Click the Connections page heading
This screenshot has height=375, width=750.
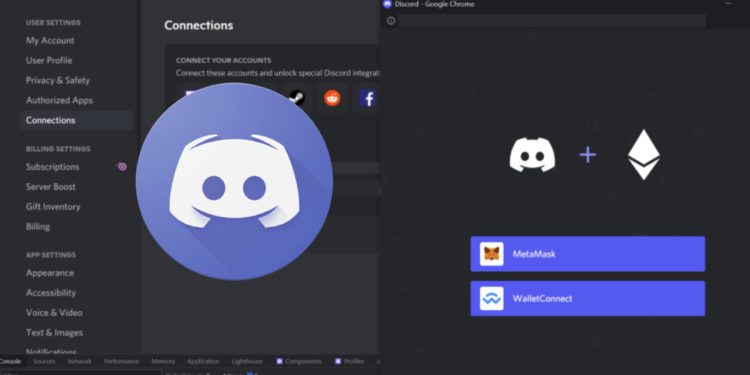coord(199,25)
